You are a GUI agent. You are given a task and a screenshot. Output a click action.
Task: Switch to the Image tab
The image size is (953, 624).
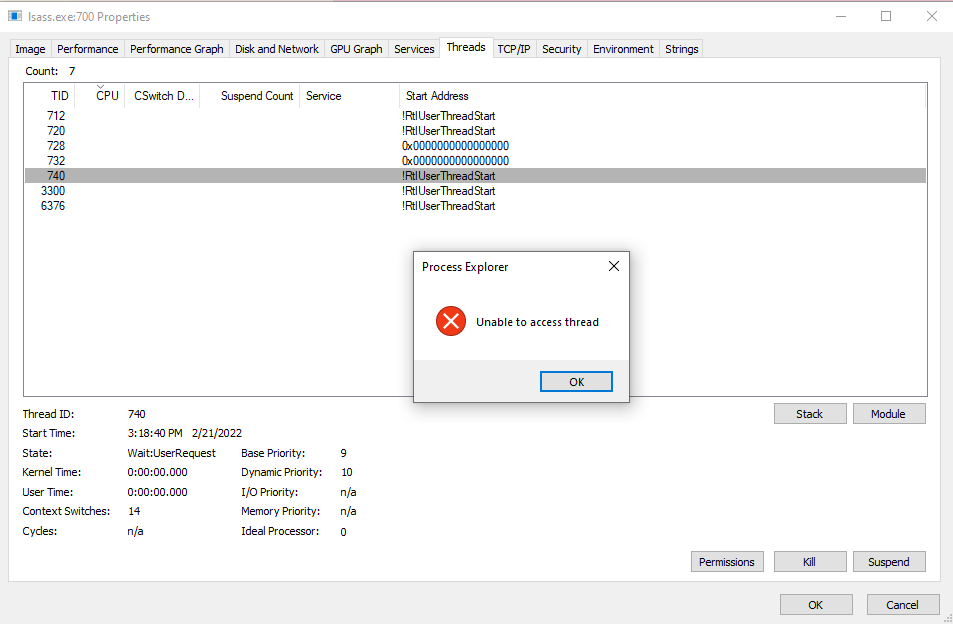(x=30, y=49)
